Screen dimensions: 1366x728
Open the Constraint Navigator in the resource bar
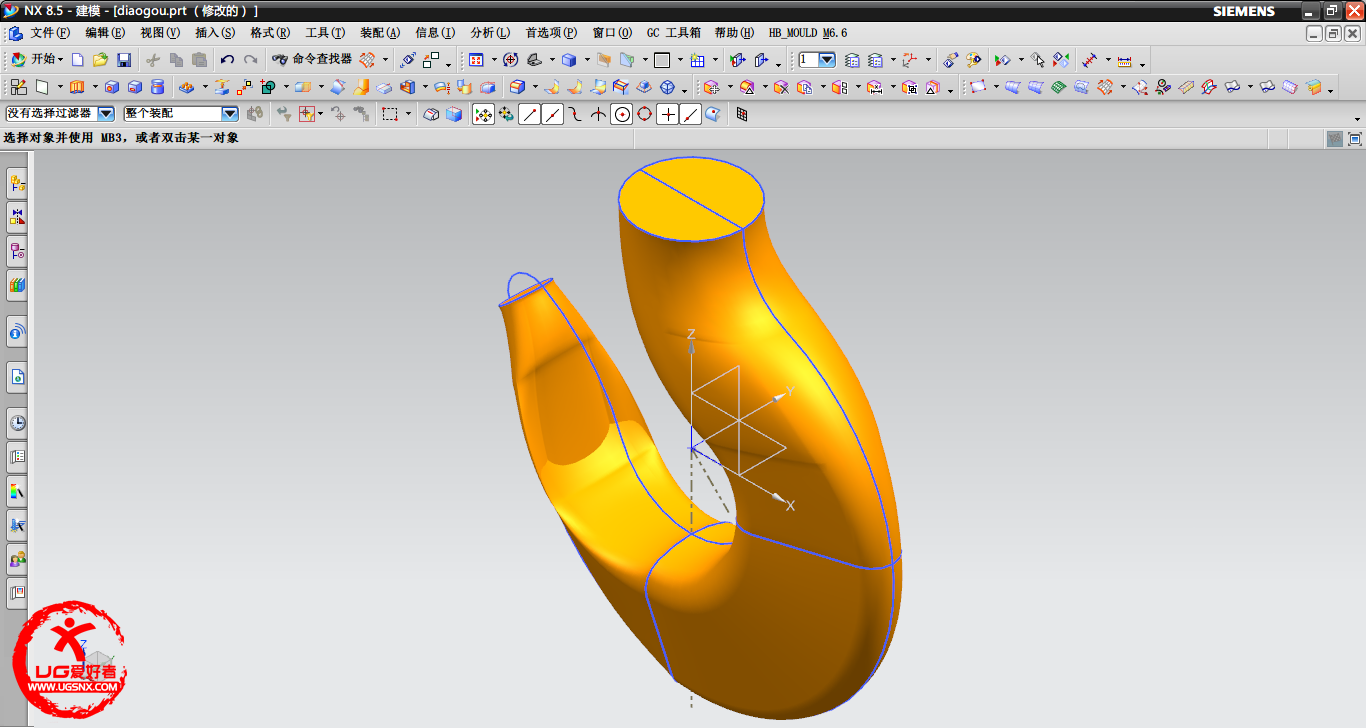click(17, 216)
